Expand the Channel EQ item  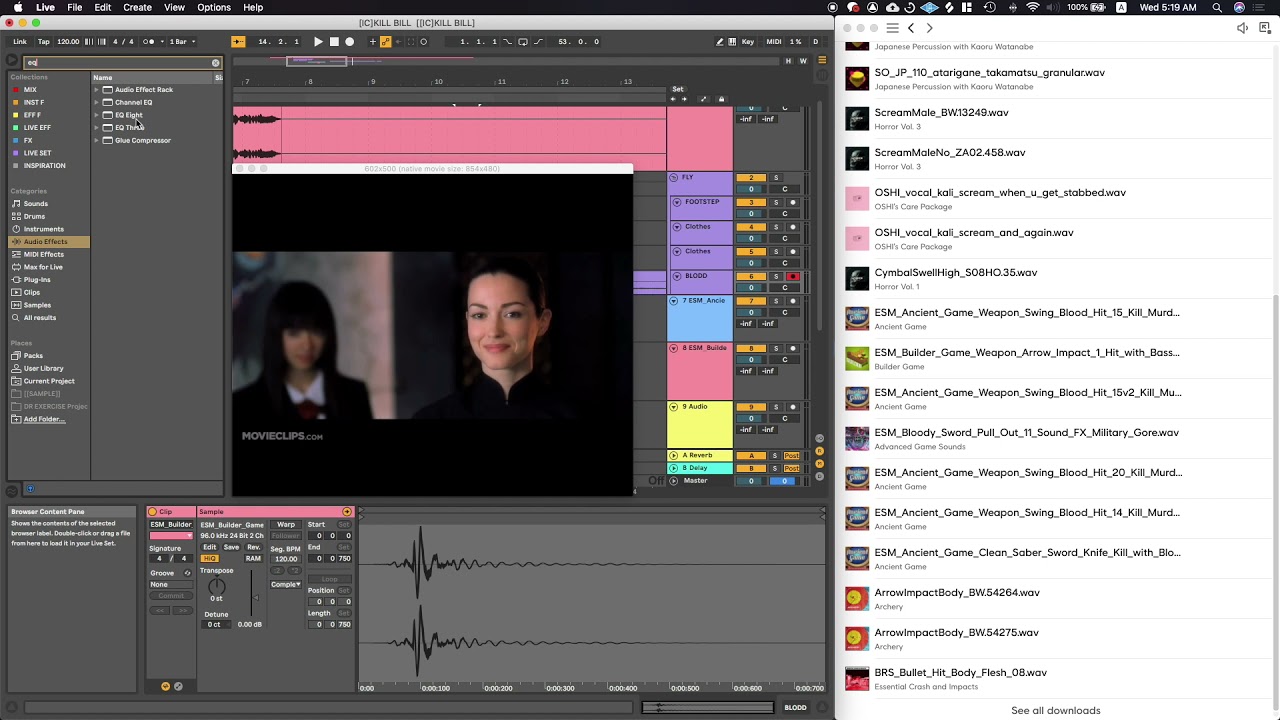point(97,102)
